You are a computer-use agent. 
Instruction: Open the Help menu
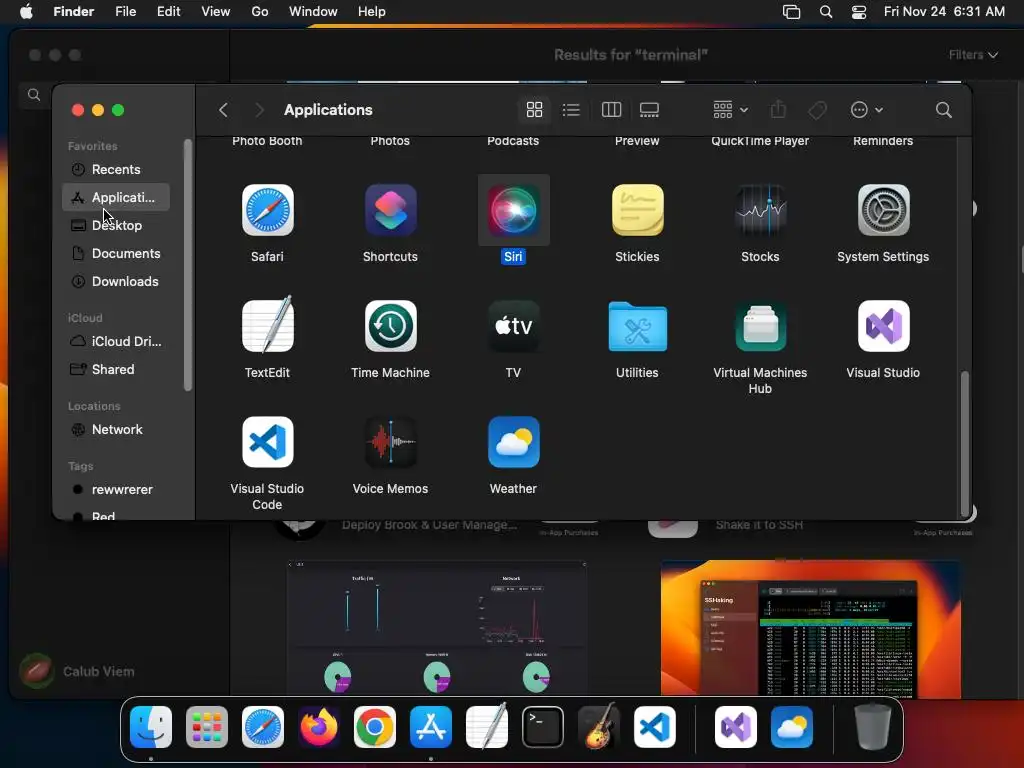372,12
